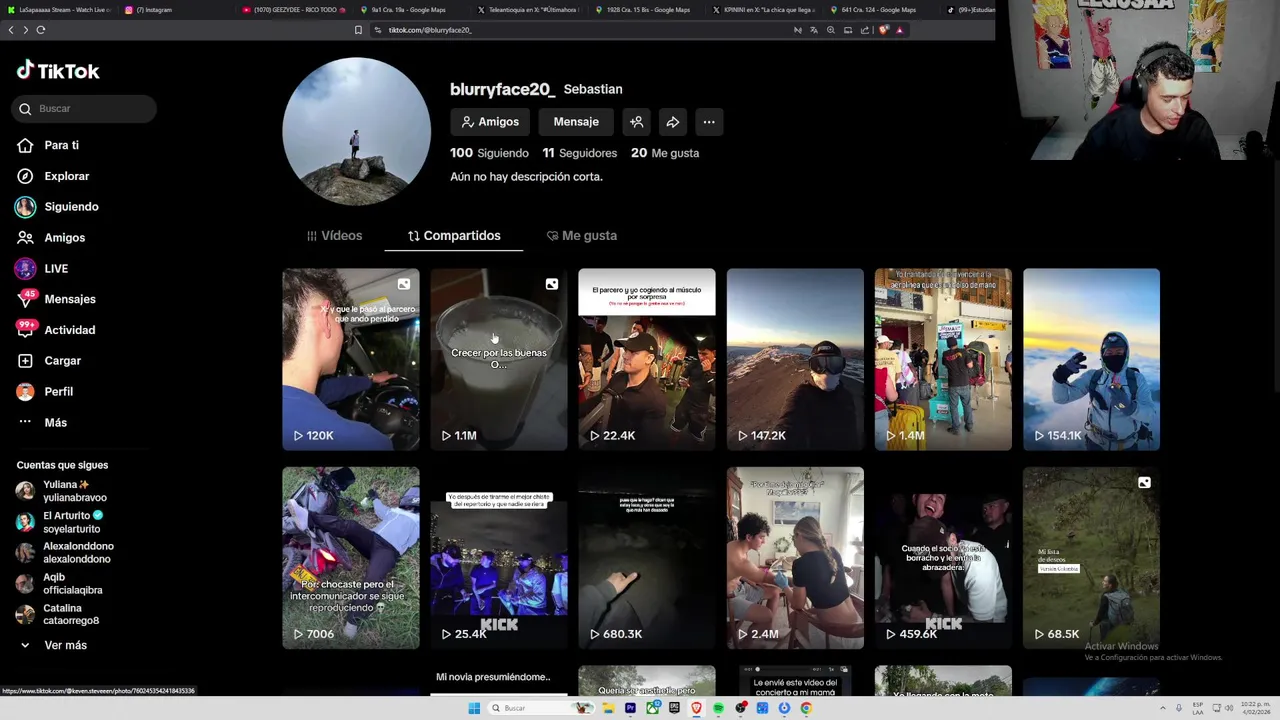This screenshot has height=720, width=1280.
Task: Open Google Chrome from the taskbar
Action: (806, 708)
